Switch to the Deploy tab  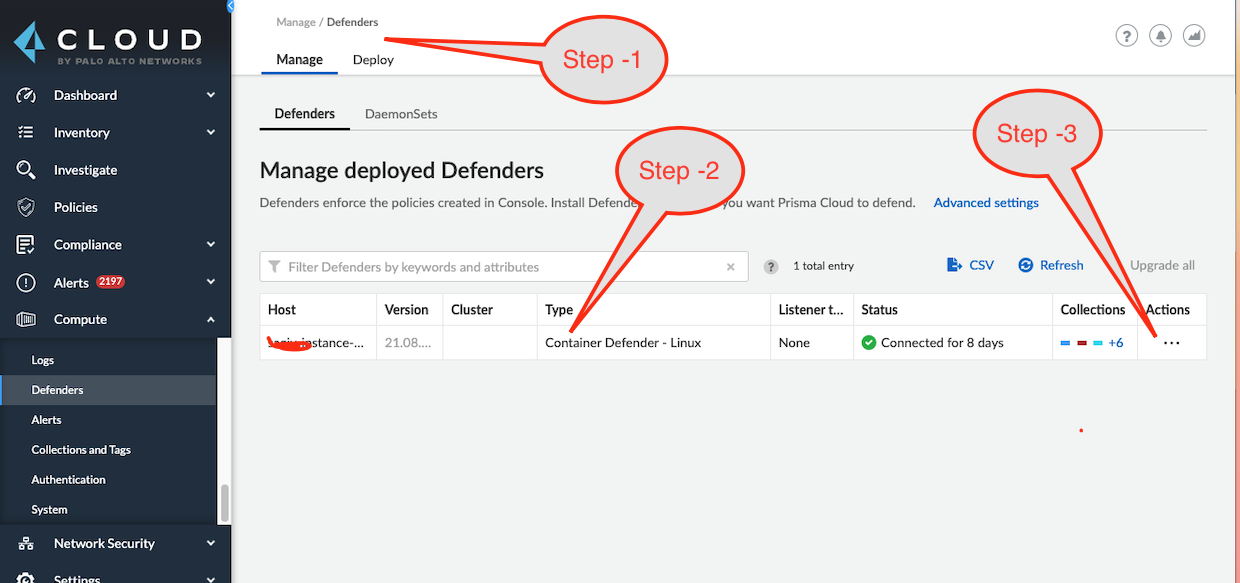(372, 59)
